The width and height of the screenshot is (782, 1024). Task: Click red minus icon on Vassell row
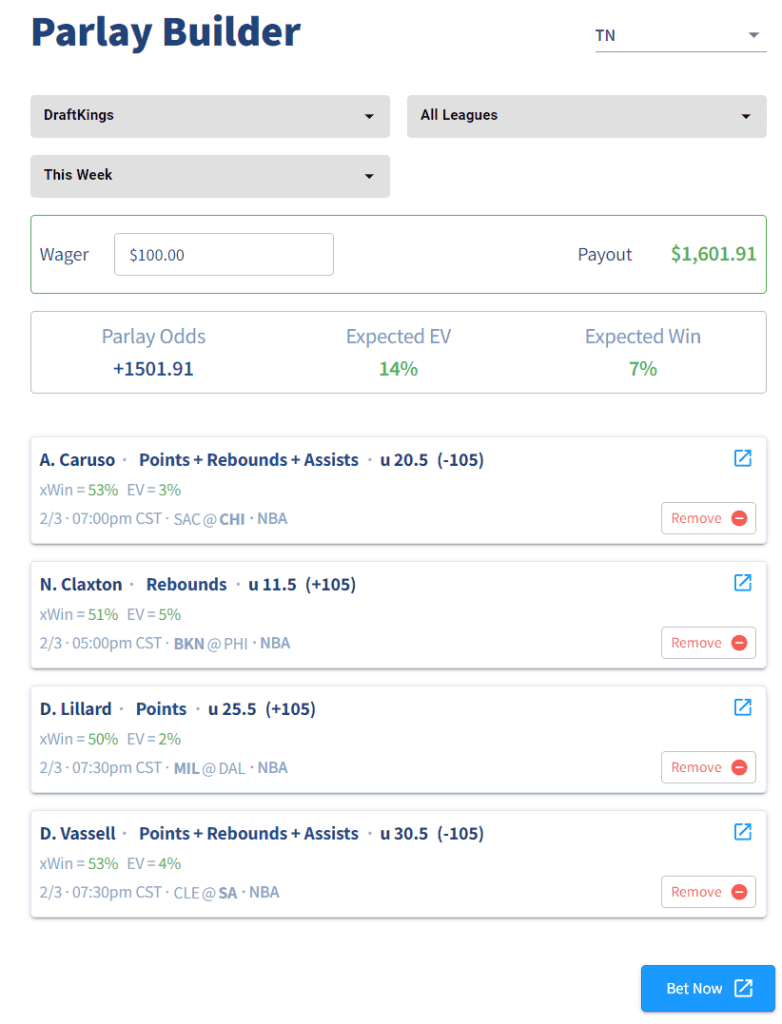[x=739, y=892]
